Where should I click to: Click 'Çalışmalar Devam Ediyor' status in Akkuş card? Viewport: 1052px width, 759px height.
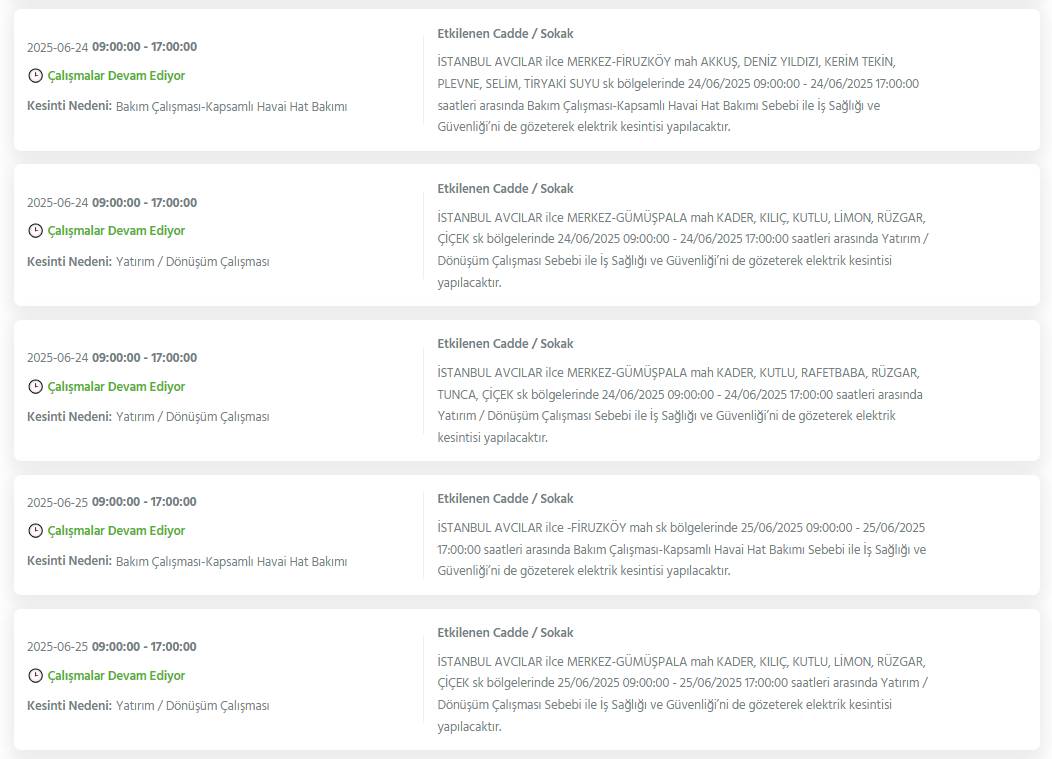[x=116, y=76]
